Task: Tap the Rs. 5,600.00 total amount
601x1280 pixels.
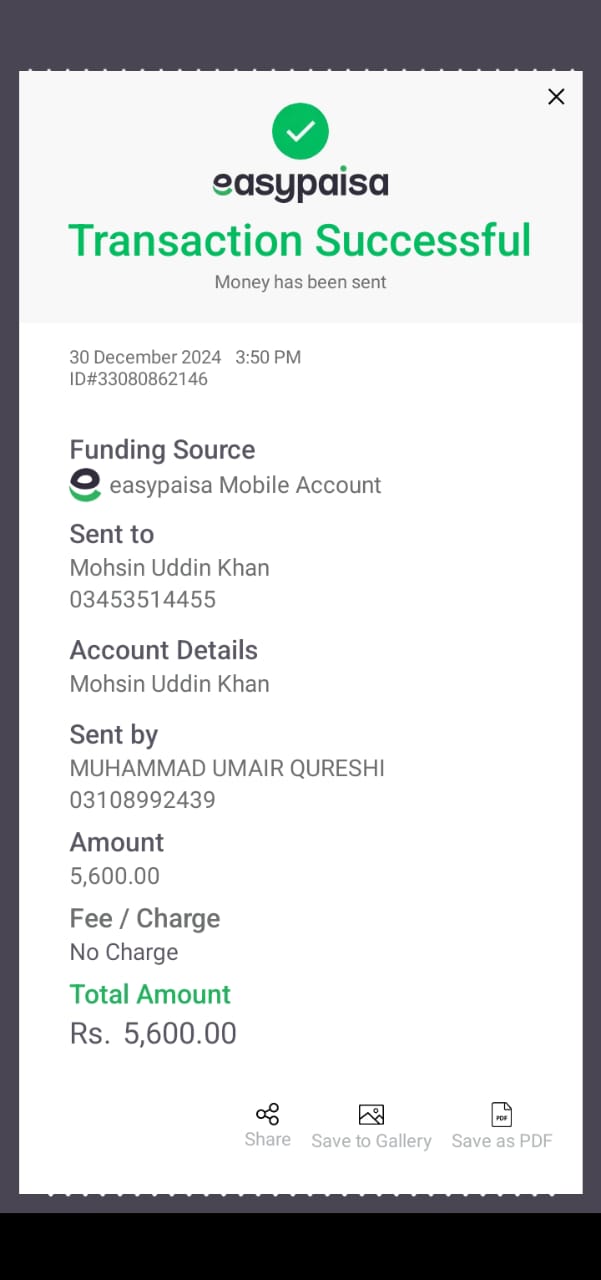Action: [153, 1033]
